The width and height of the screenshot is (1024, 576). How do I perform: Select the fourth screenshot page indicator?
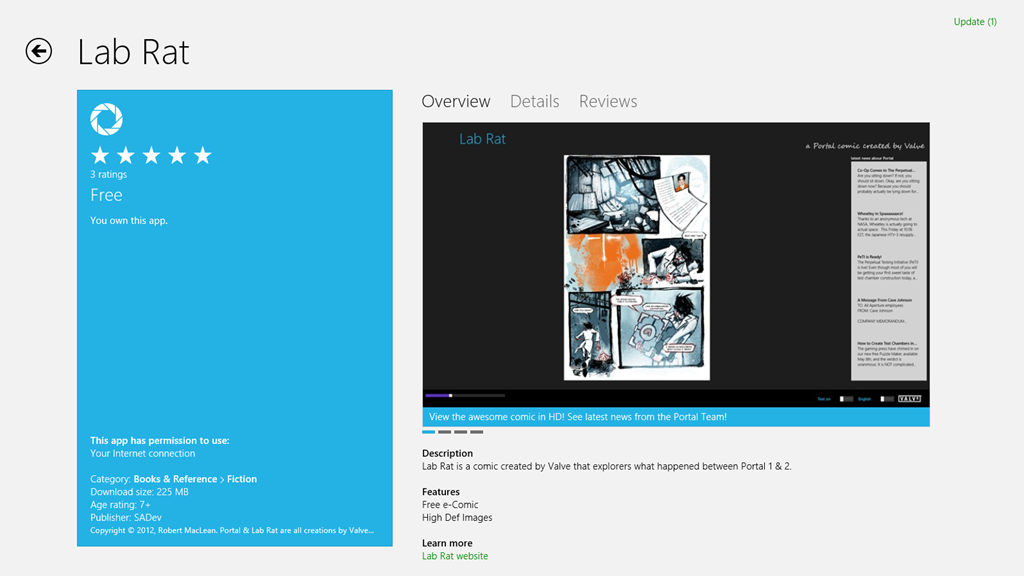(x=477, y=432)
